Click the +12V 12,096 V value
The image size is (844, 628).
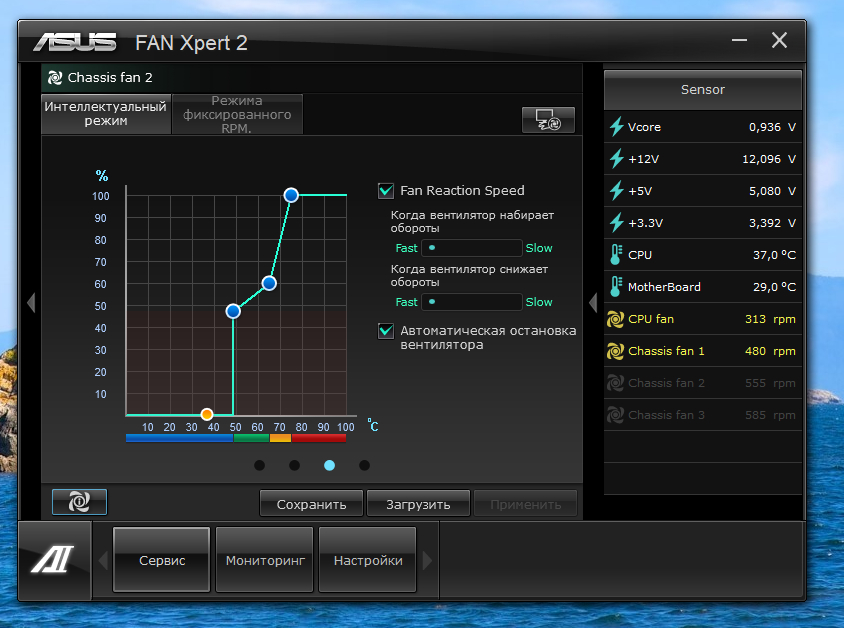tap(769, 159)
